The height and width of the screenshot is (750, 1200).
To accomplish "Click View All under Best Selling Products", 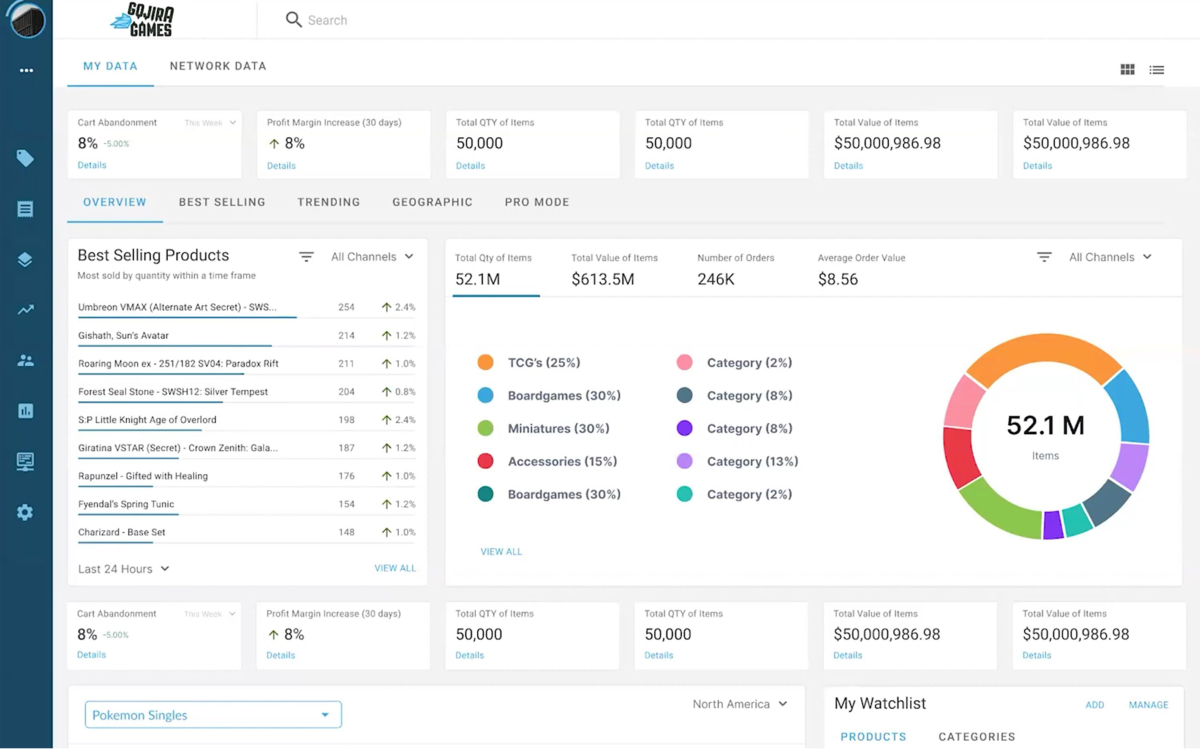I will [x=395, y=568].
